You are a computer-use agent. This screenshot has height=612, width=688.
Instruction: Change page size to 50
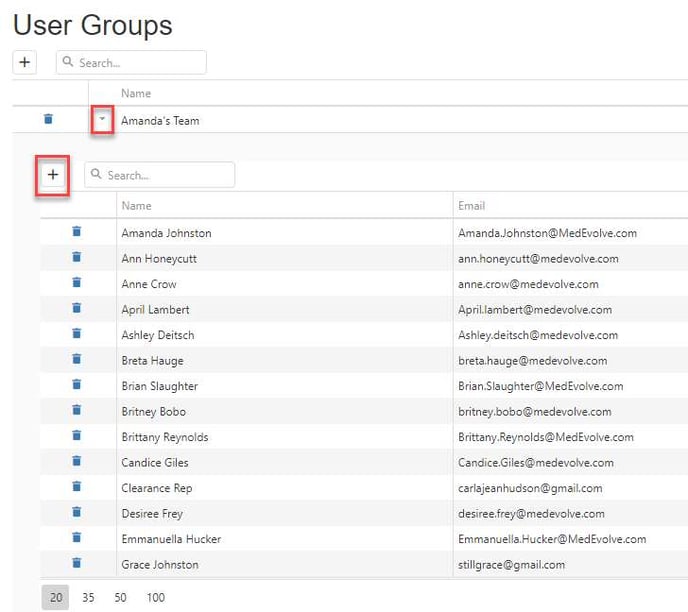[120, 598]
